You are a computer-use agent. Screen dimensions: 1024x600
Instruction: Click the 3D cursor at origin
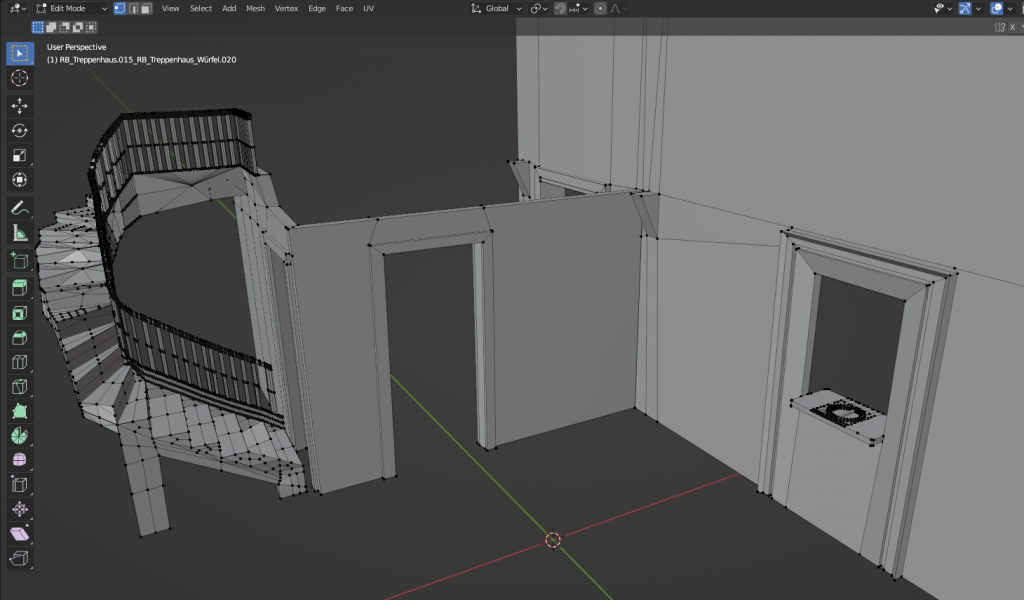pos(552,540)
